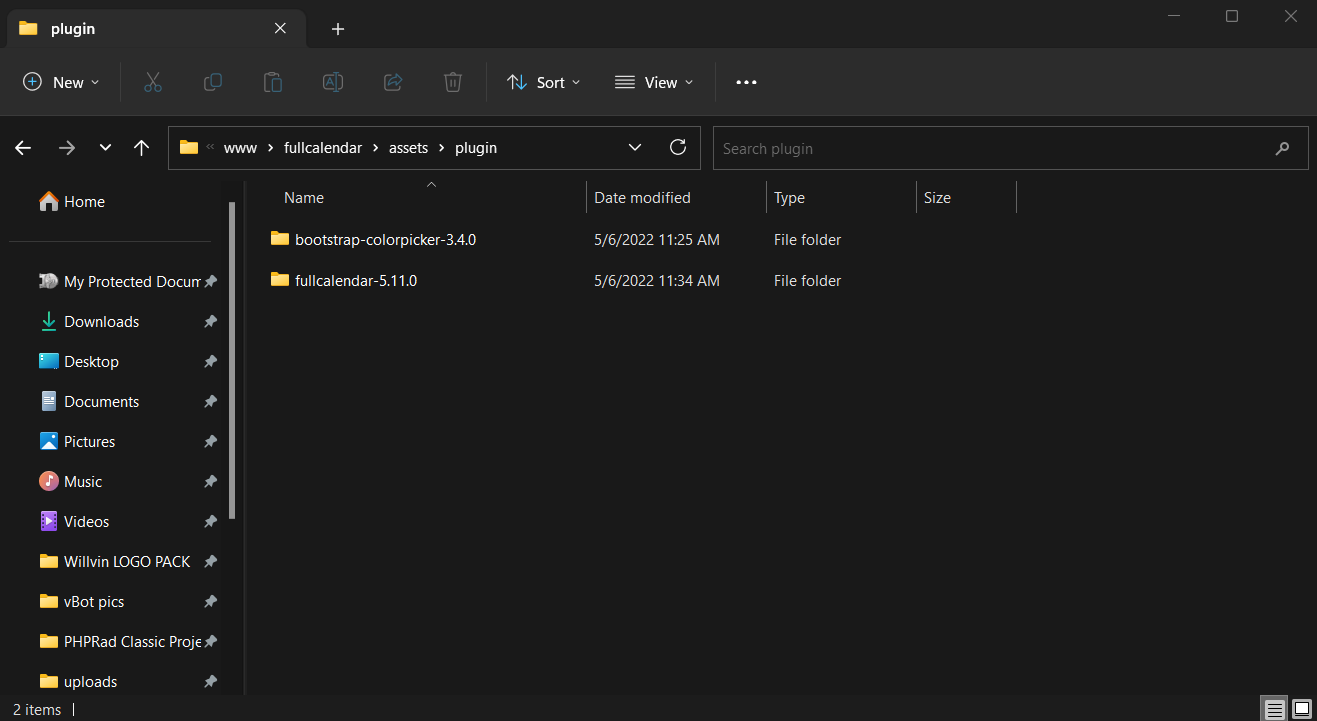Click the Delete trash can icon

pyautogui.click(x=453, y=82)
